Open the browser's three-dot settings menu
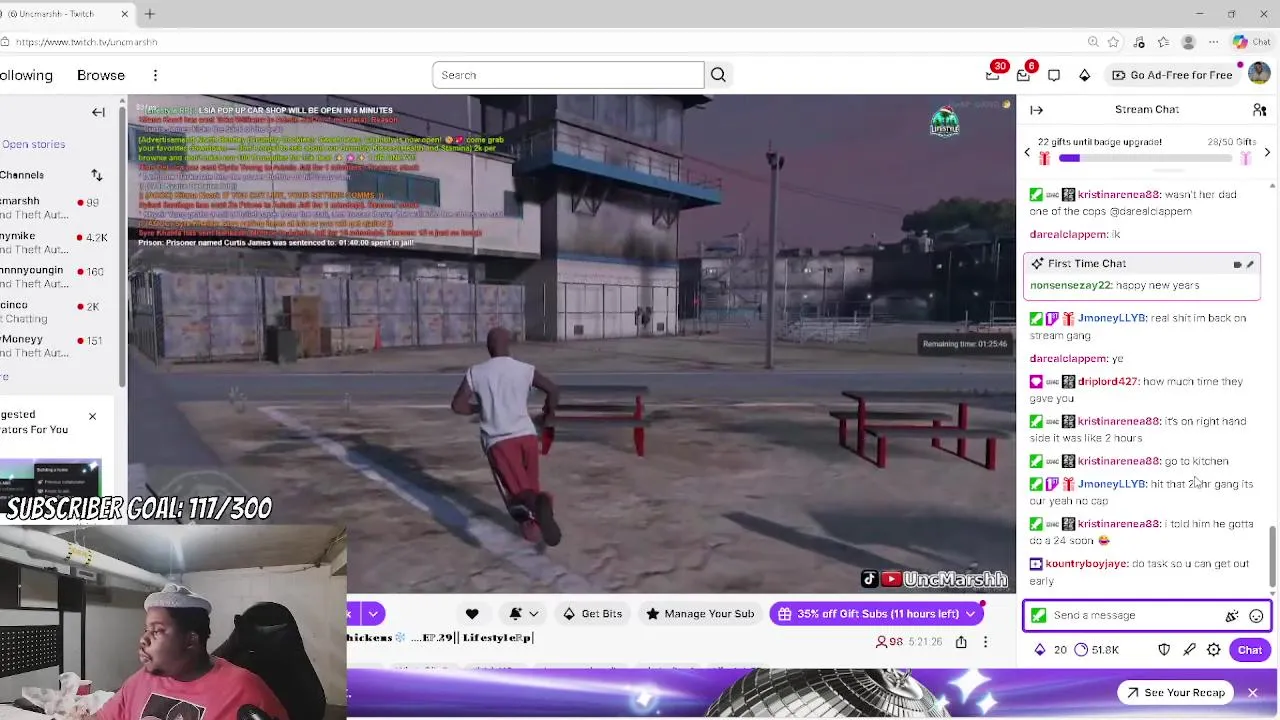Screen dimensions: 1280x720 coord(1213,42)
